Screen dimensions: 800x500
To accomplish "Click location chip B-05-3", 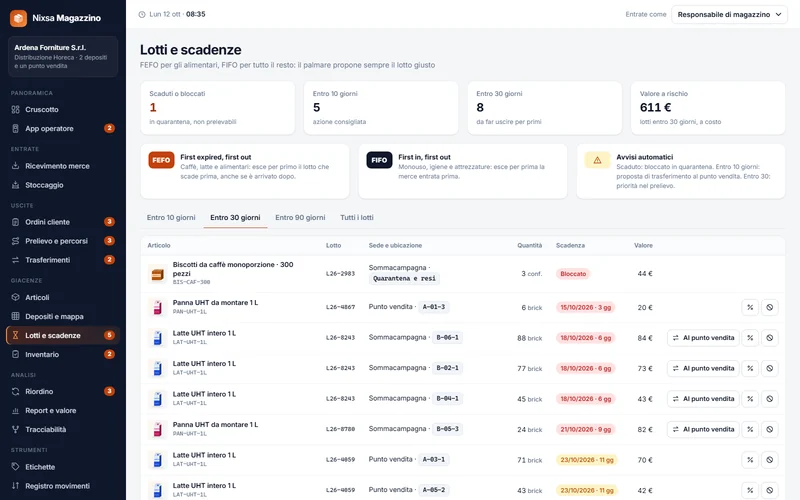I will pyautogui.click(x=447, y=429).
